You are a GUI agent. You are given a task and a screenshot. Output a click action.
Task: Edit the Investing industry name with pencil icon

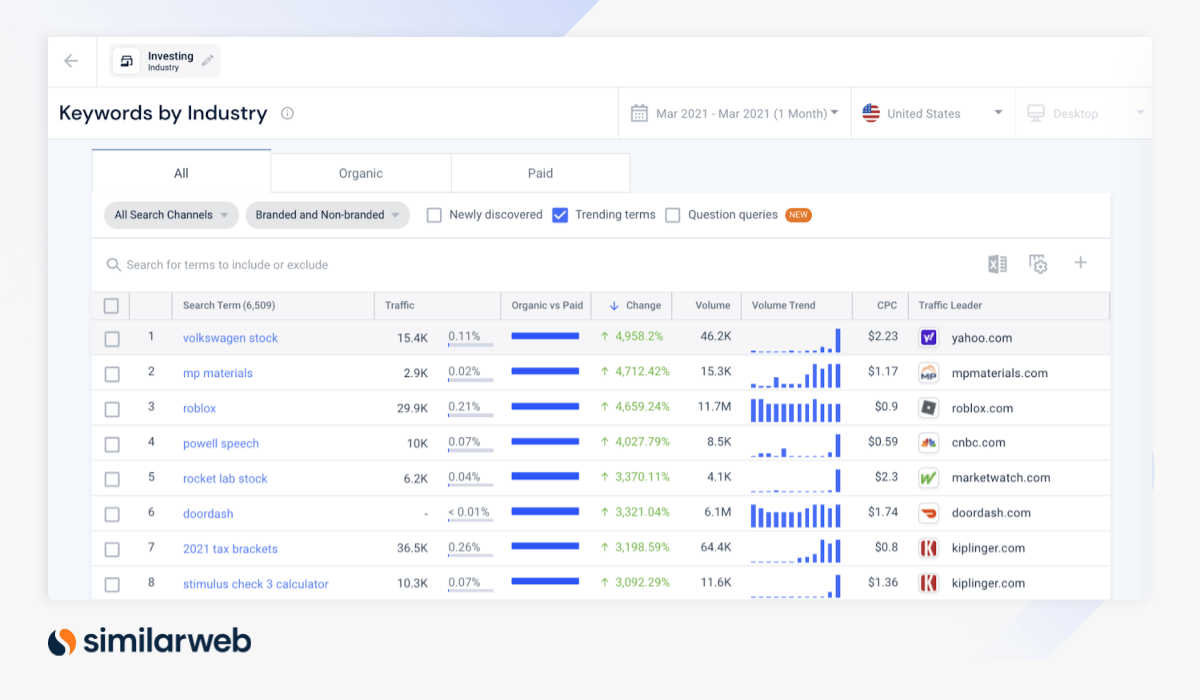(207, 60)
